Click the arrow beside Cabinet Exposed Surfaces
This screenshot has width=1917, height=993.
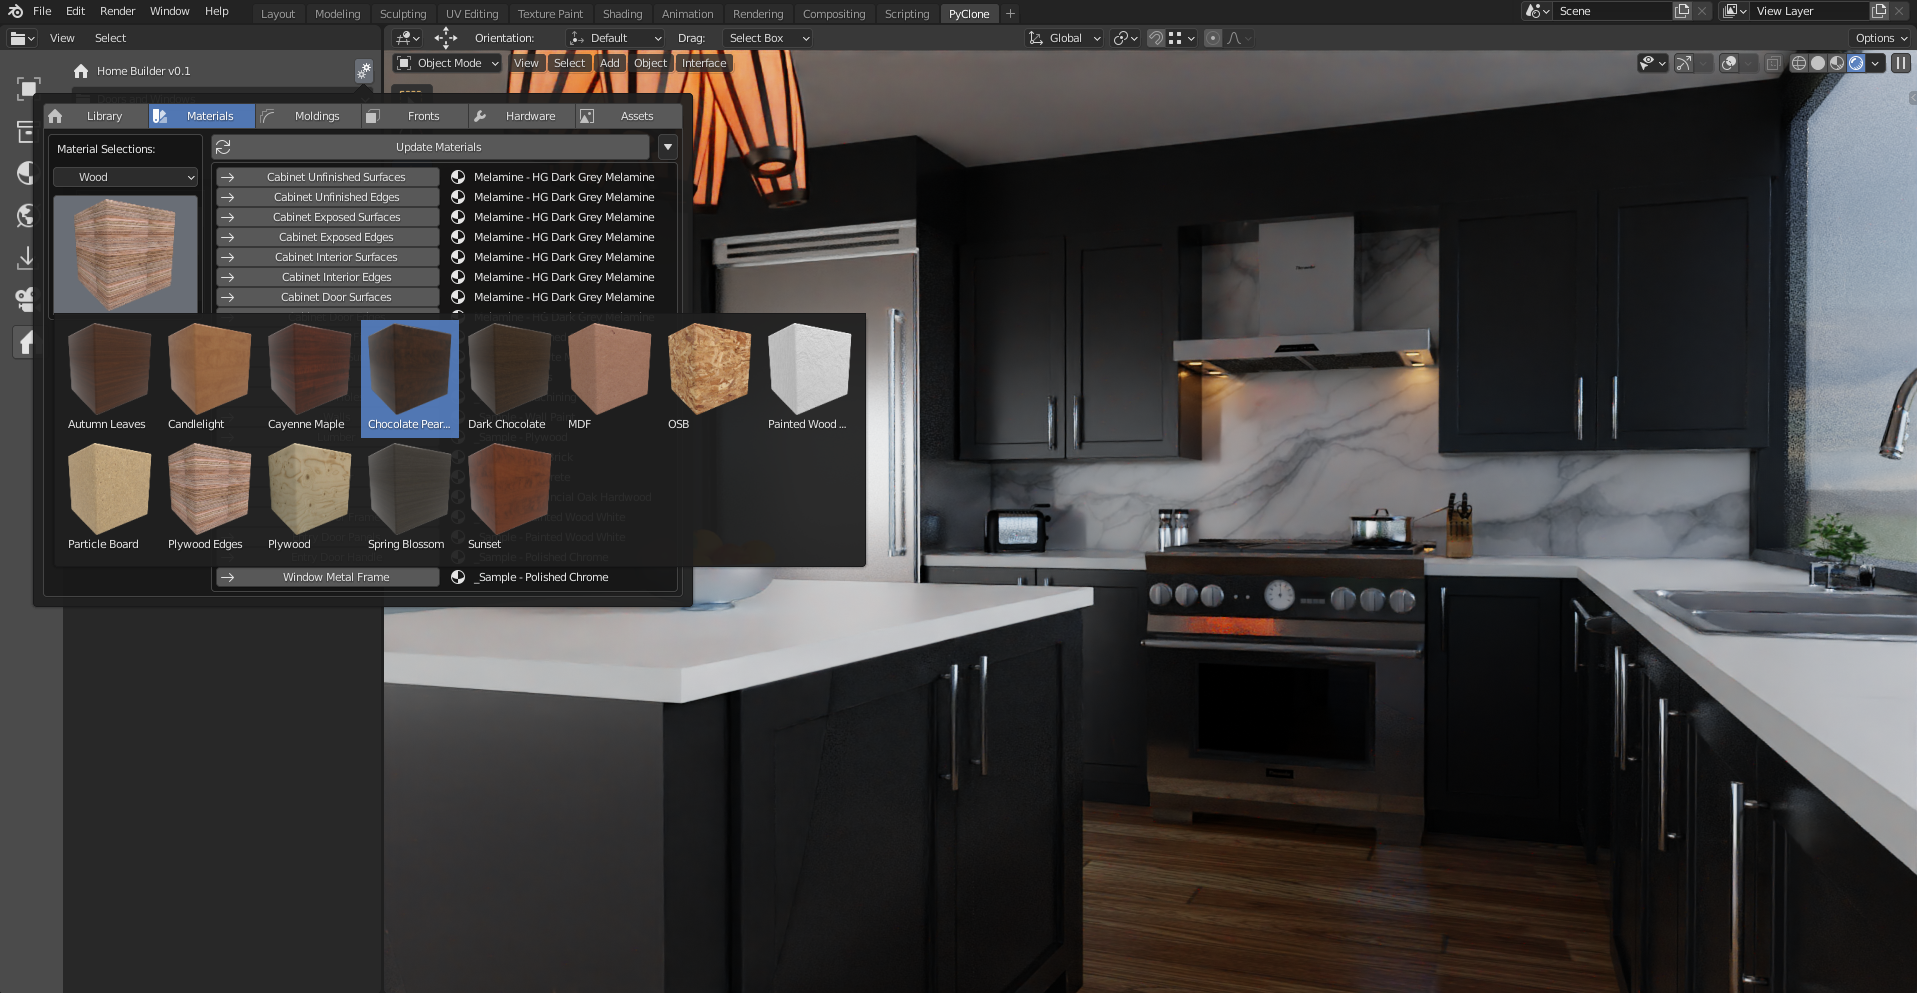click(x=227, y=217)
